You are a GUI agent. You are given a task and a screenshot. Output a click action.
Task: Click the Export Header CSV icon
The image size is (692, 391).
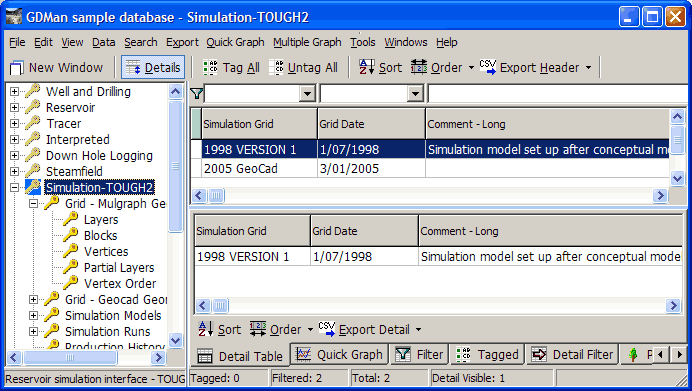488,68
